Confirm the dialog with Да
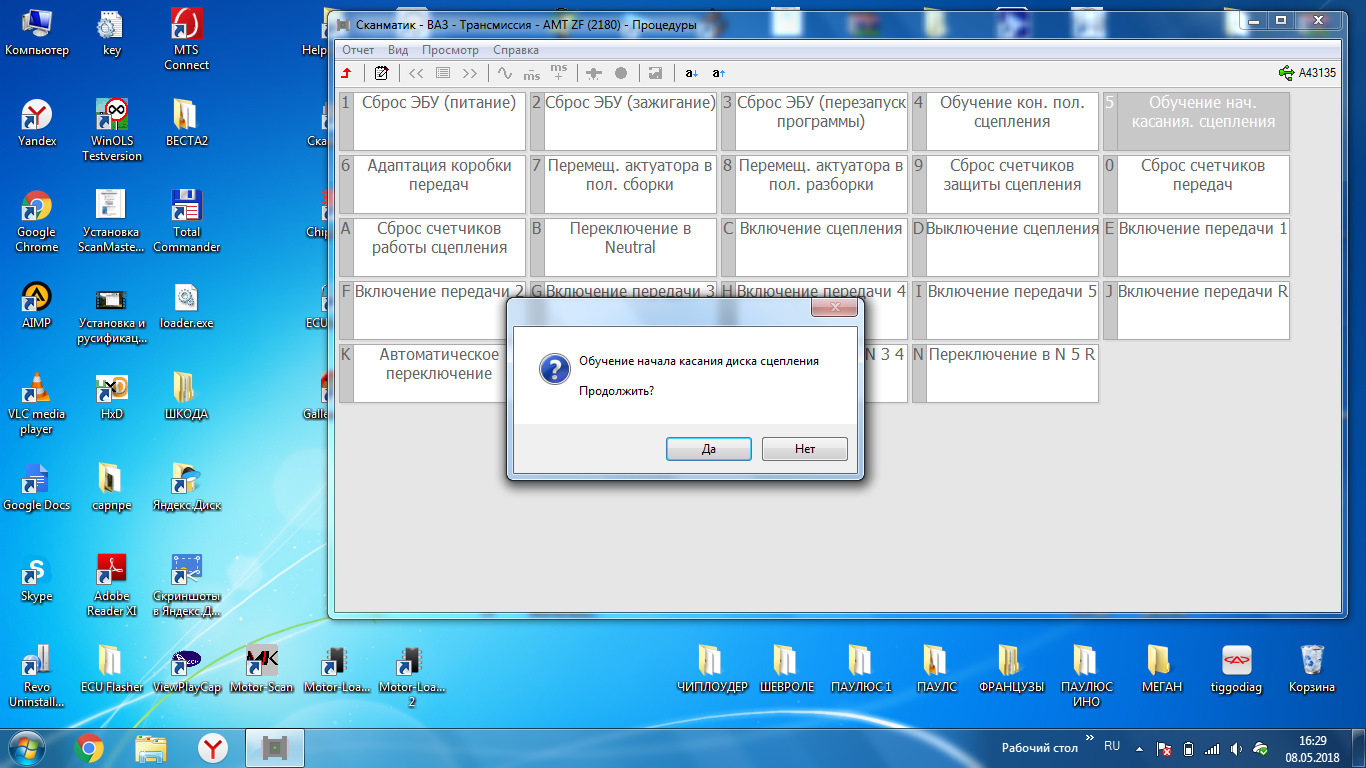1366x768 pixels. (709, 449)
